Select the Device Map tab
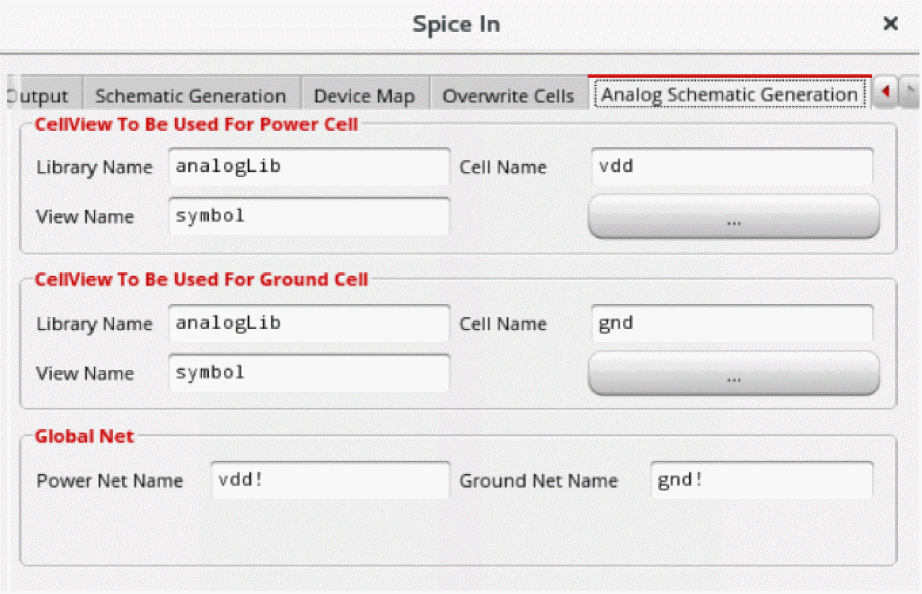The image size is (922, 594). pyautogui.click(x=364, y=96)
